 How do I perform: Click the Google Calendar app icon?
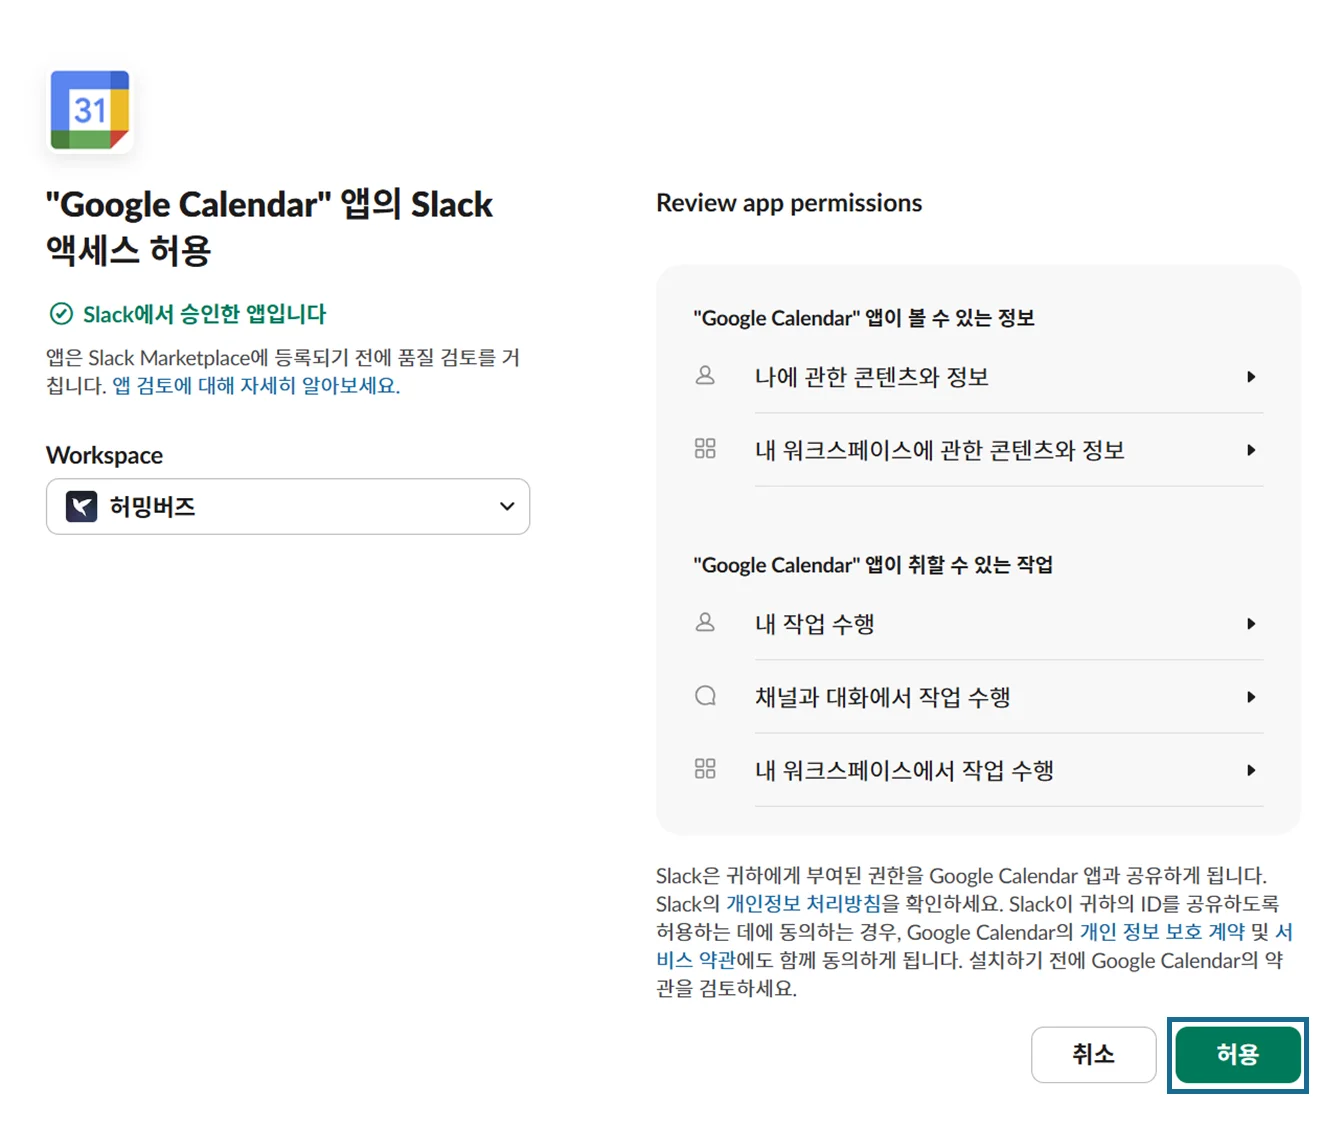(90, 110)
